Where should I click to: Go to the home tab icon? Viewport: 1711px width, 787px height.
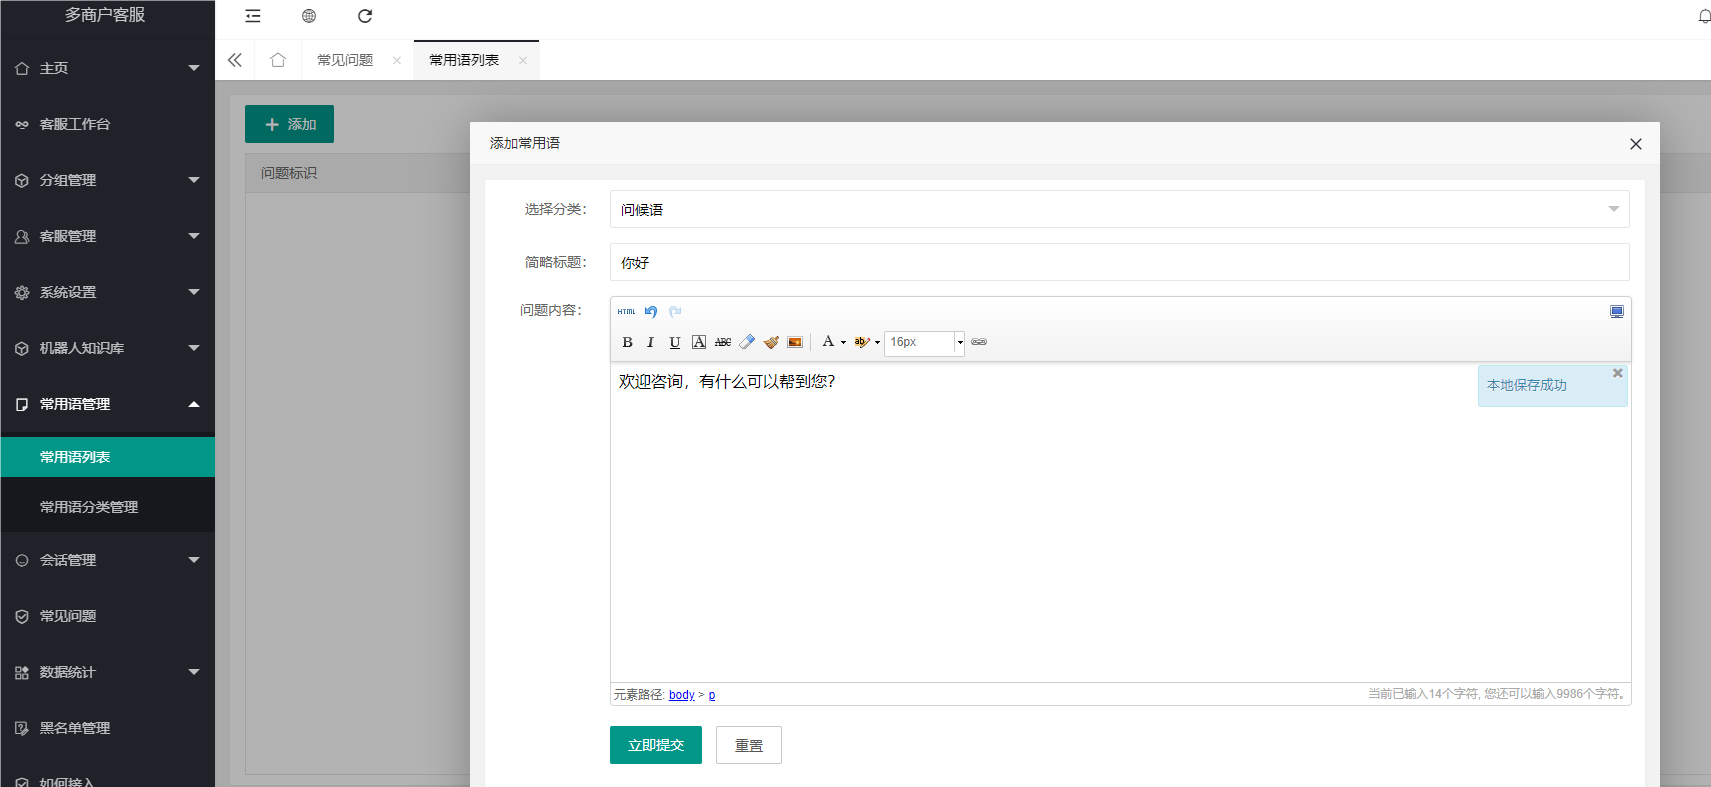tap(278, 60)
